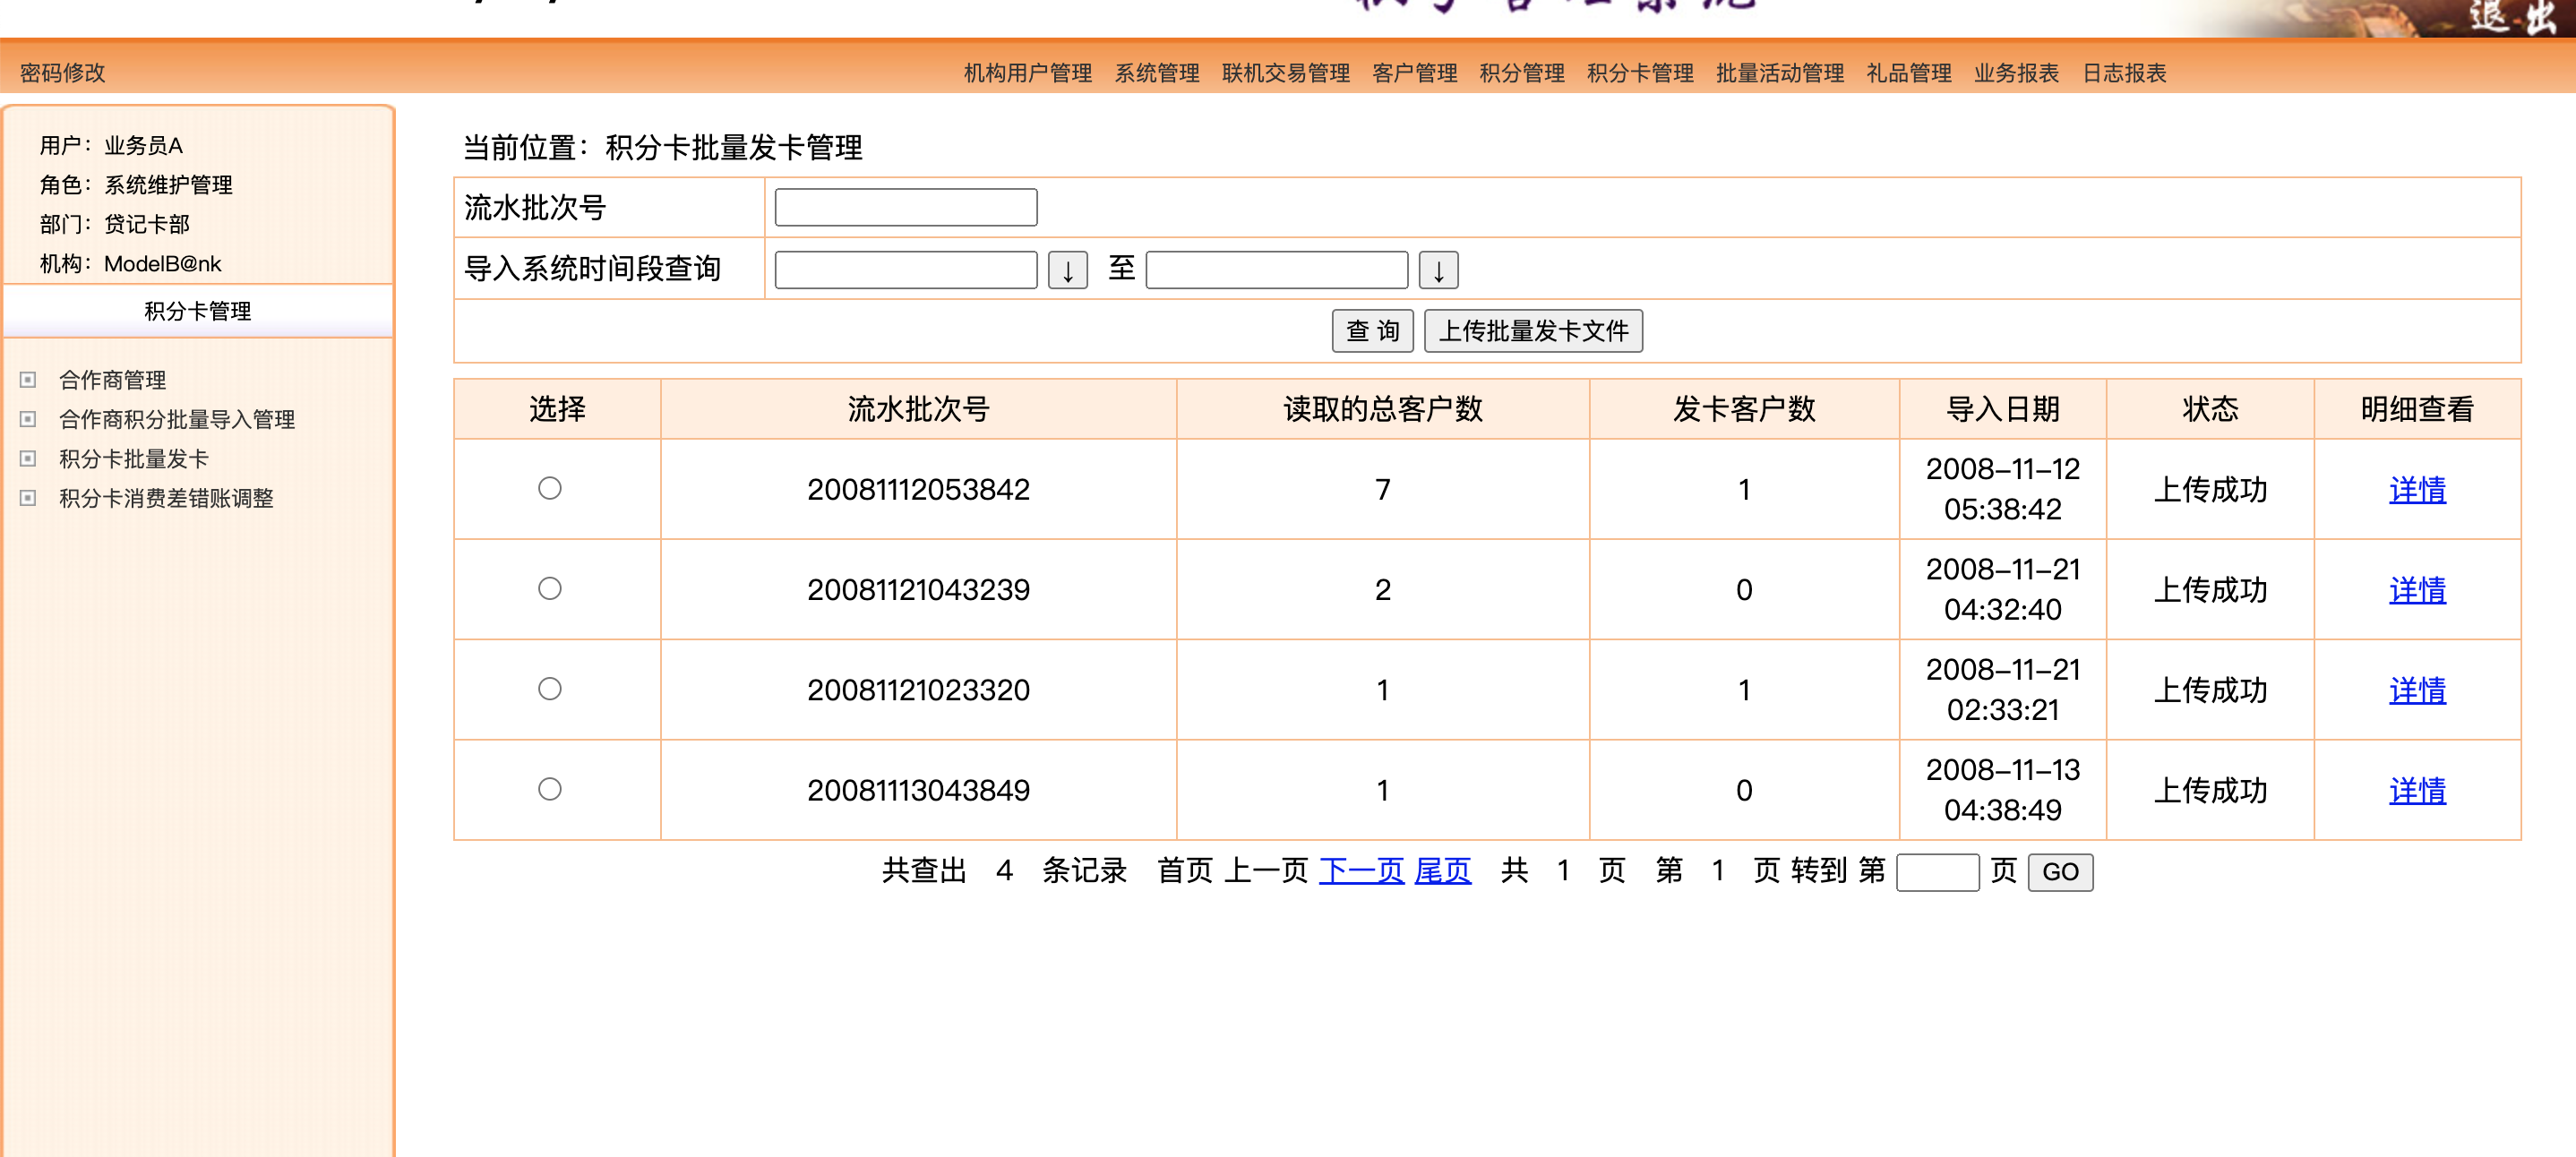The image size is (2576, 1157).
Task: Click date cell 2008-11-21 04:32:40
Action: (2002, 589)
